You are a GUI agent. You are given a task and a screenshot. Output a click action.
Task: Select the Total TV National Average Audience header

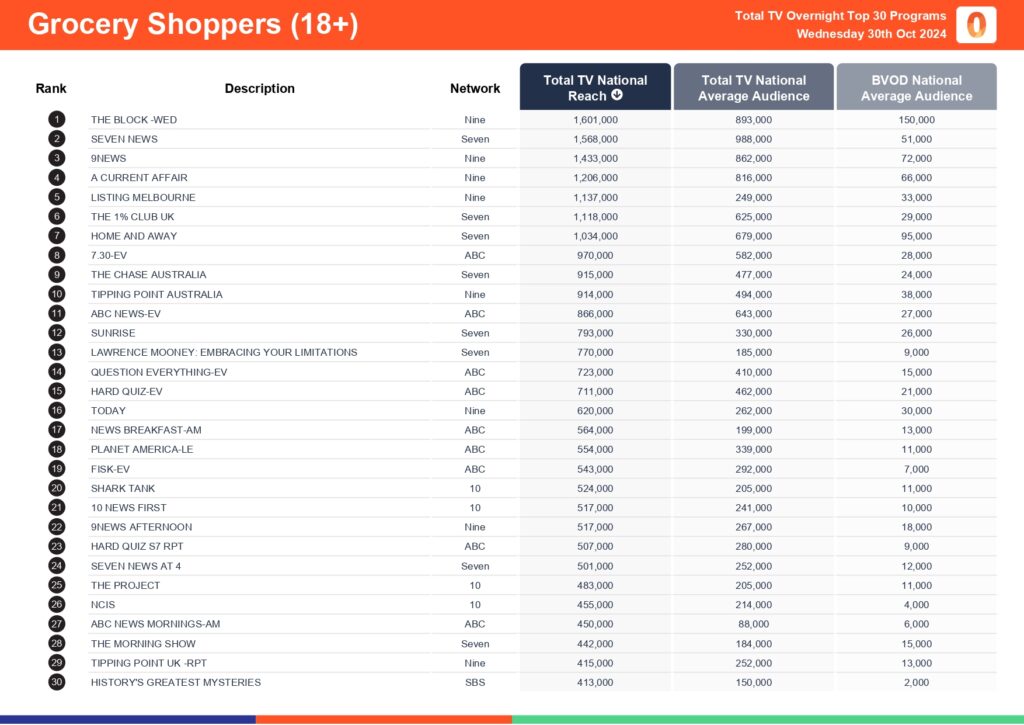click(x=753, y=87)
